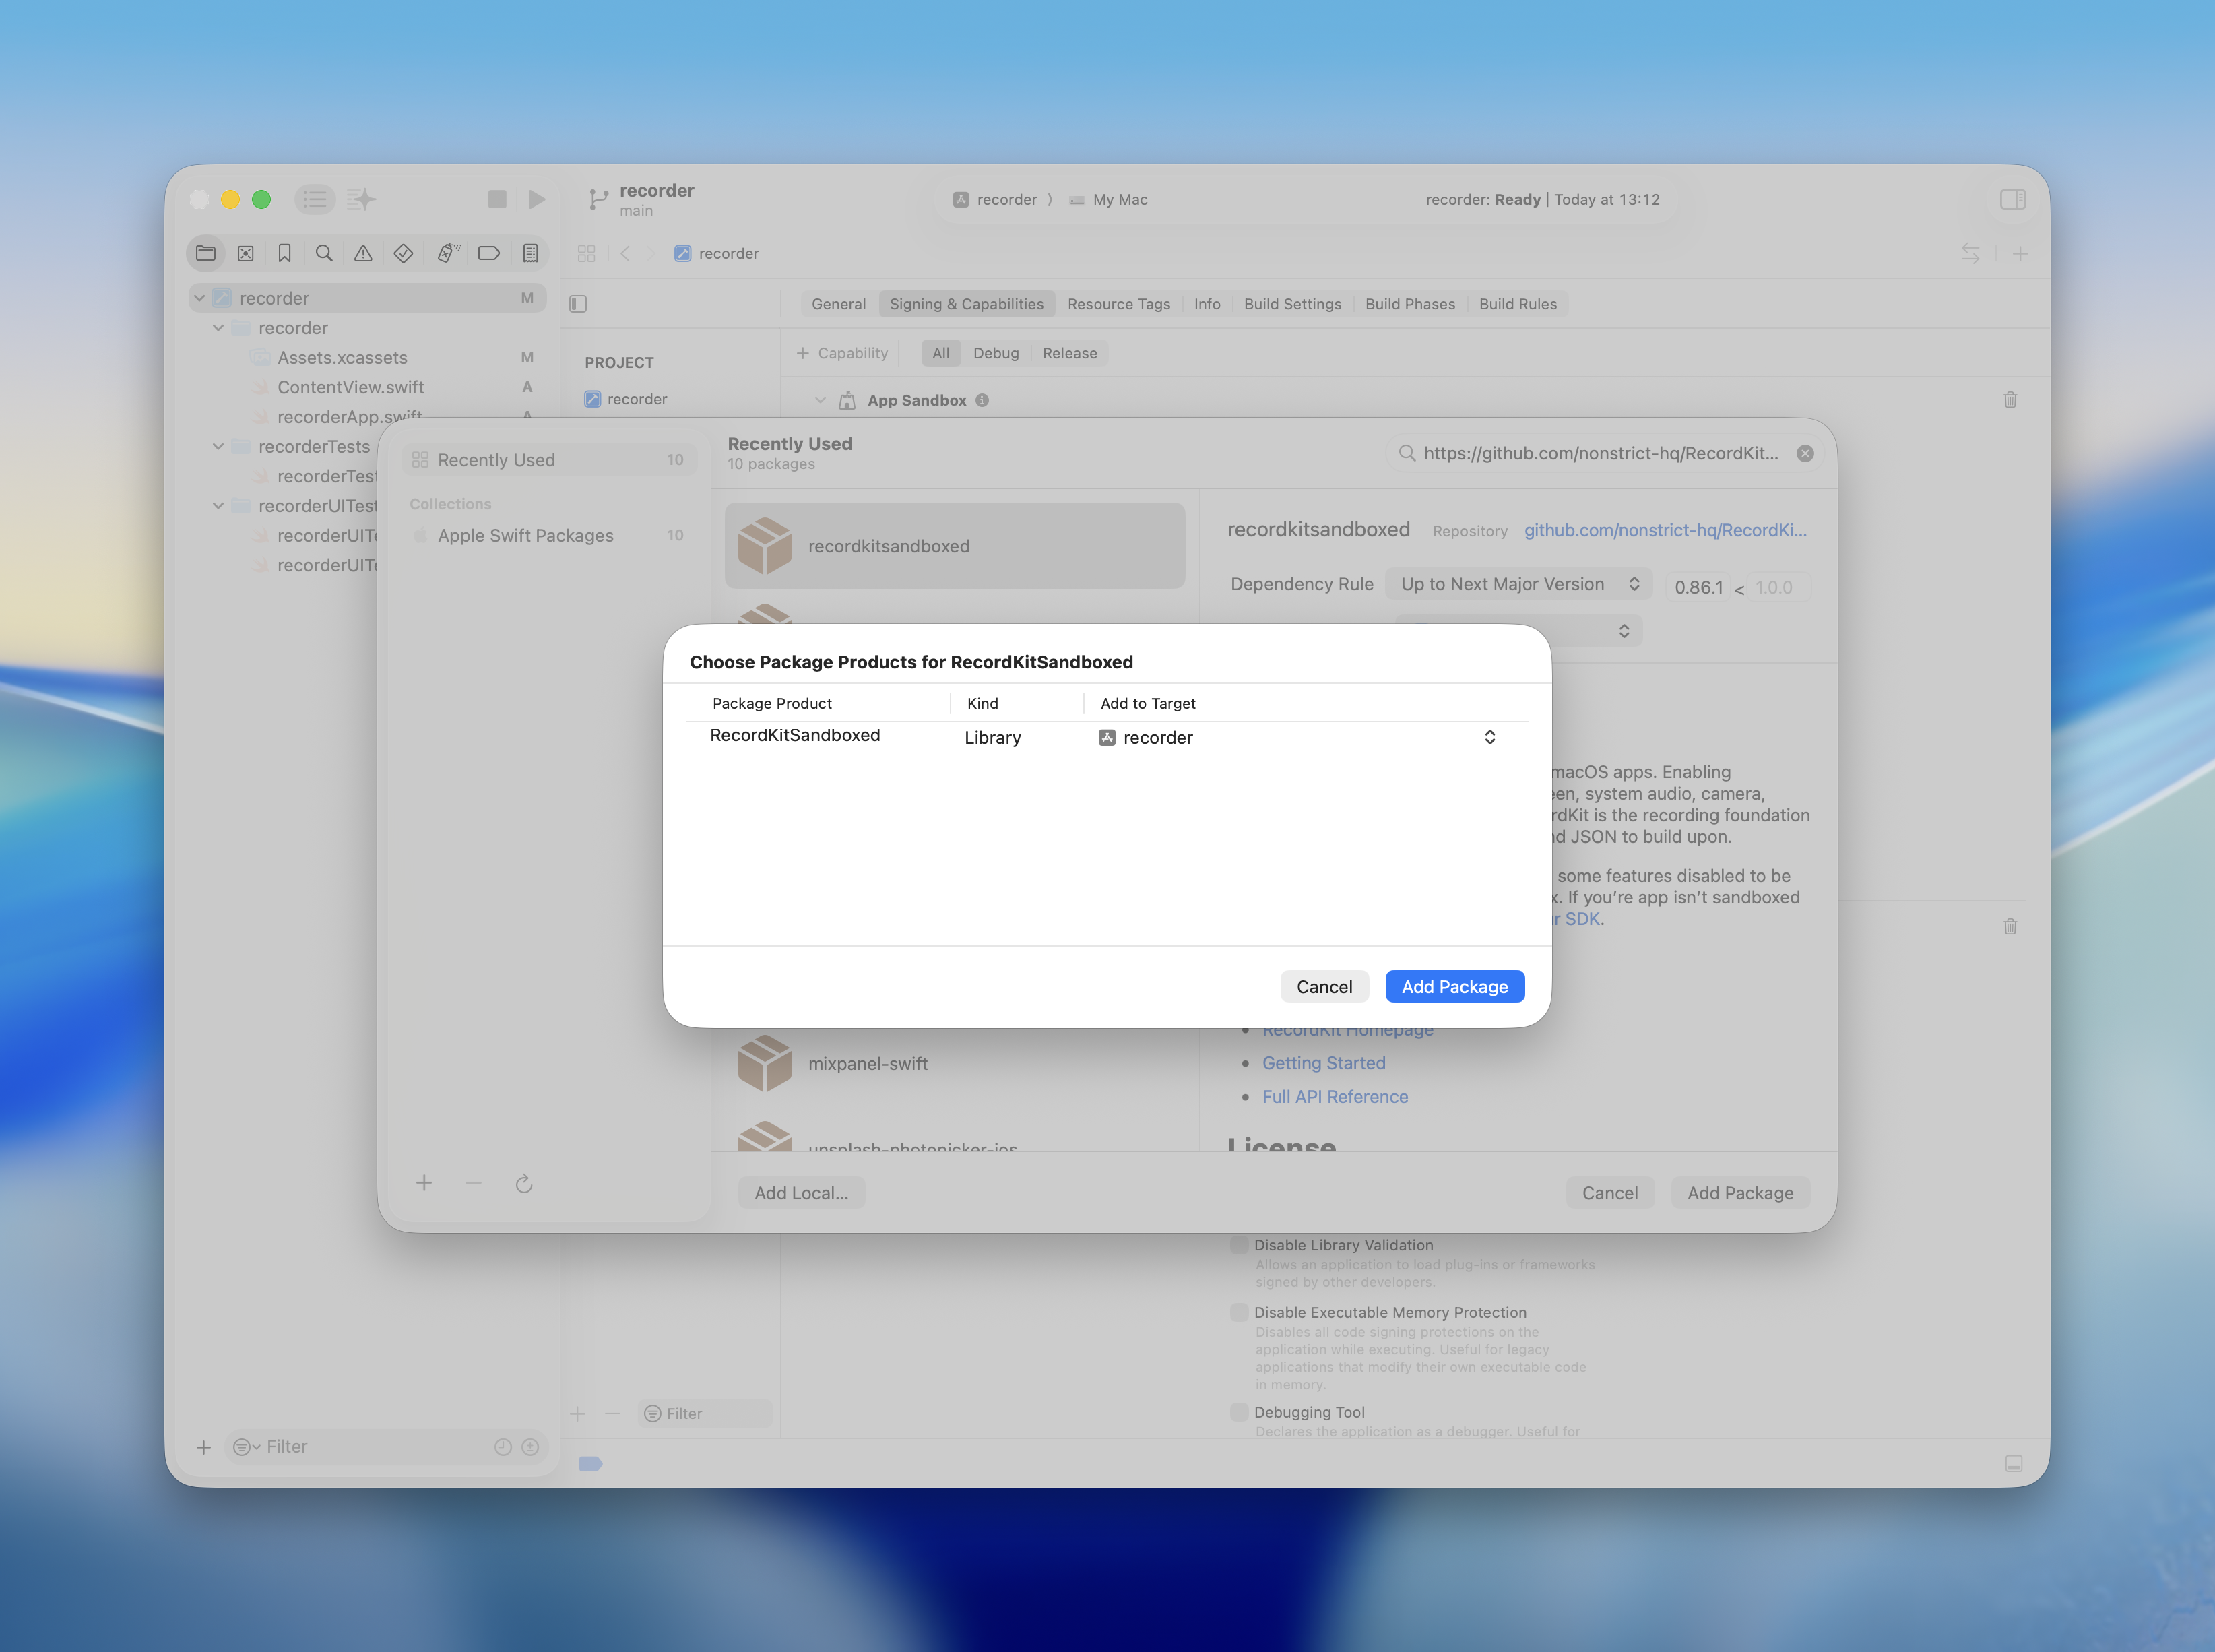Delete the App Sandbox capability
This screenshot has height=1652, width=2215.
(2010, 400)
